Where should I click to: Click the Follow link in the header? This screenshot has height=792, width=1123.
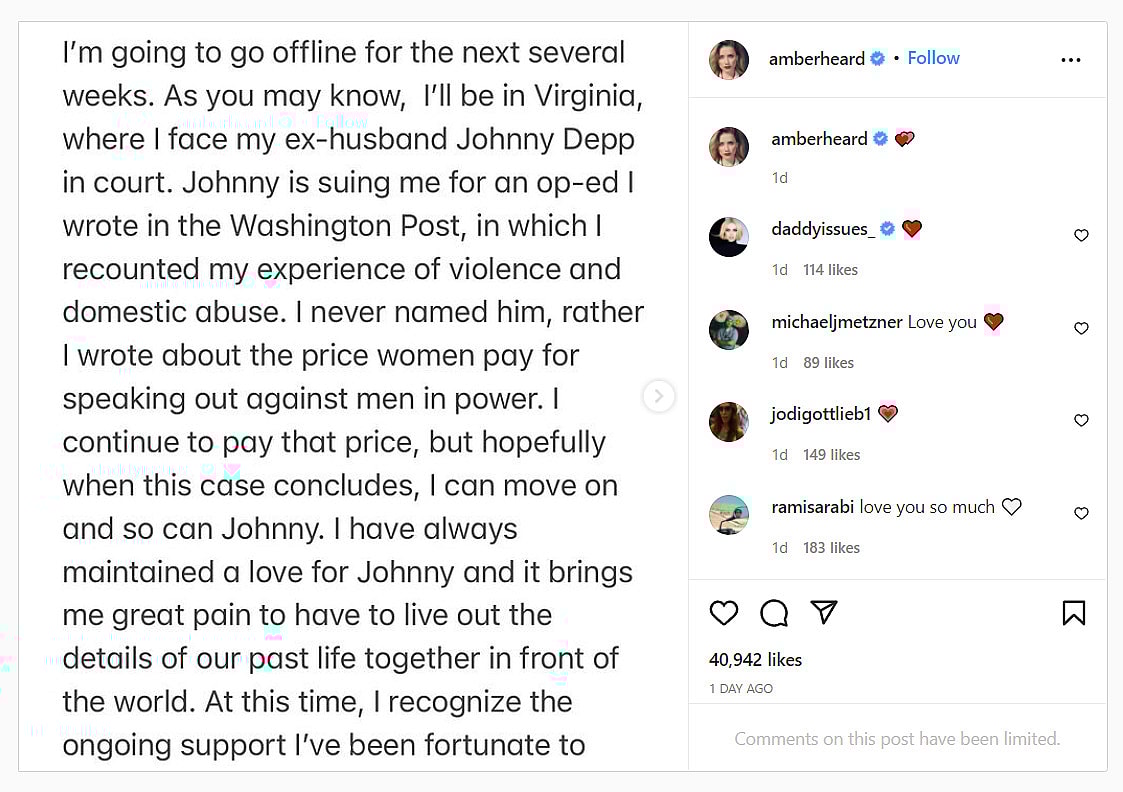933,58
